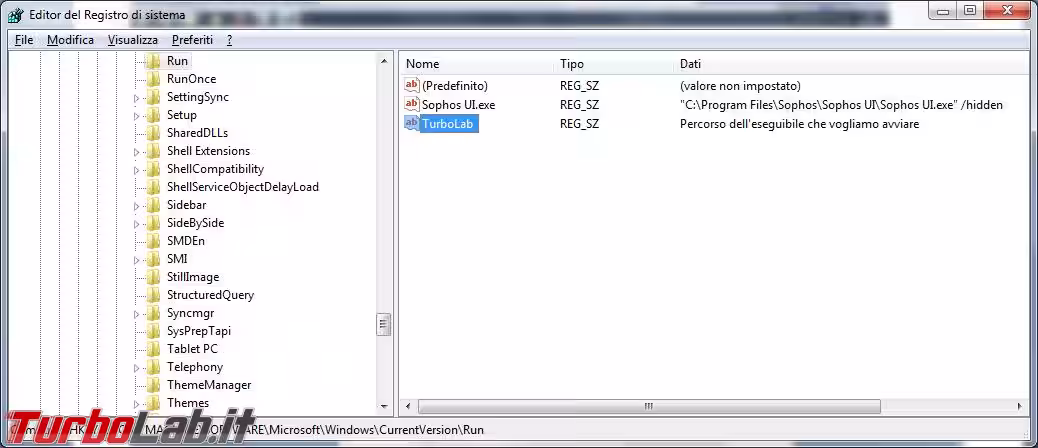
Task: Sort values by the Tipo column header
Action: (x=614, y=64)
